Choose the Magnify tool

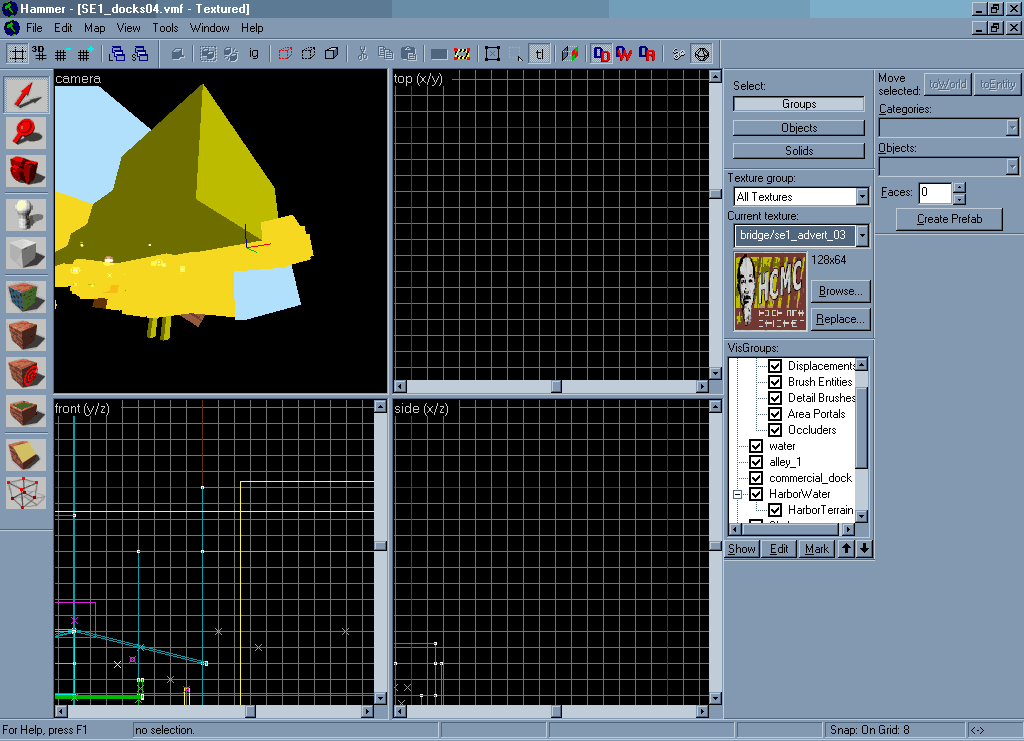27,133
